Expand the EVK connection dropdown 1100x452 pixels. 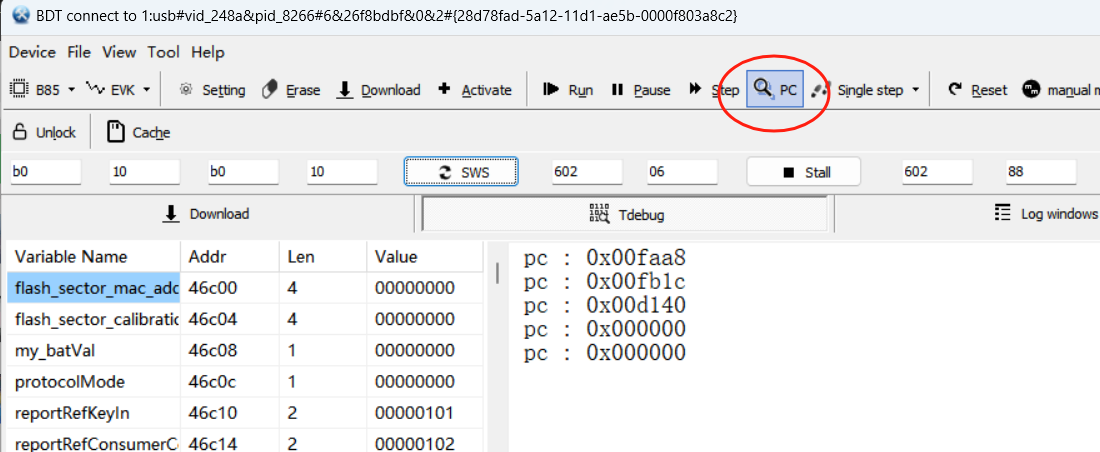147,90
